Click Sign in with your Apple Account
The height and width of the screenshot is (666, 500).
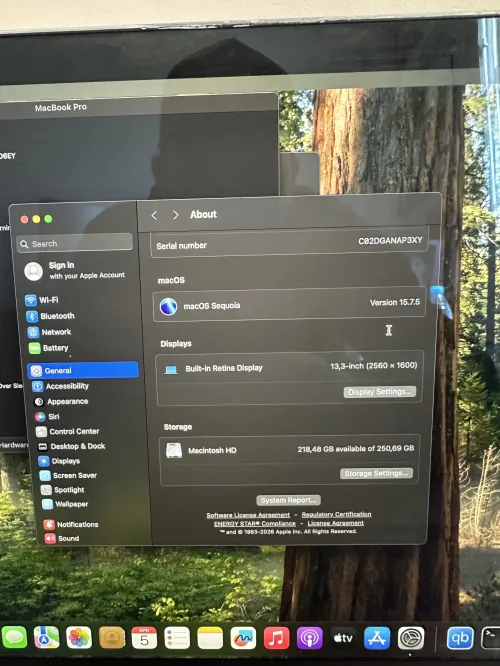click(x=75, y=271)
